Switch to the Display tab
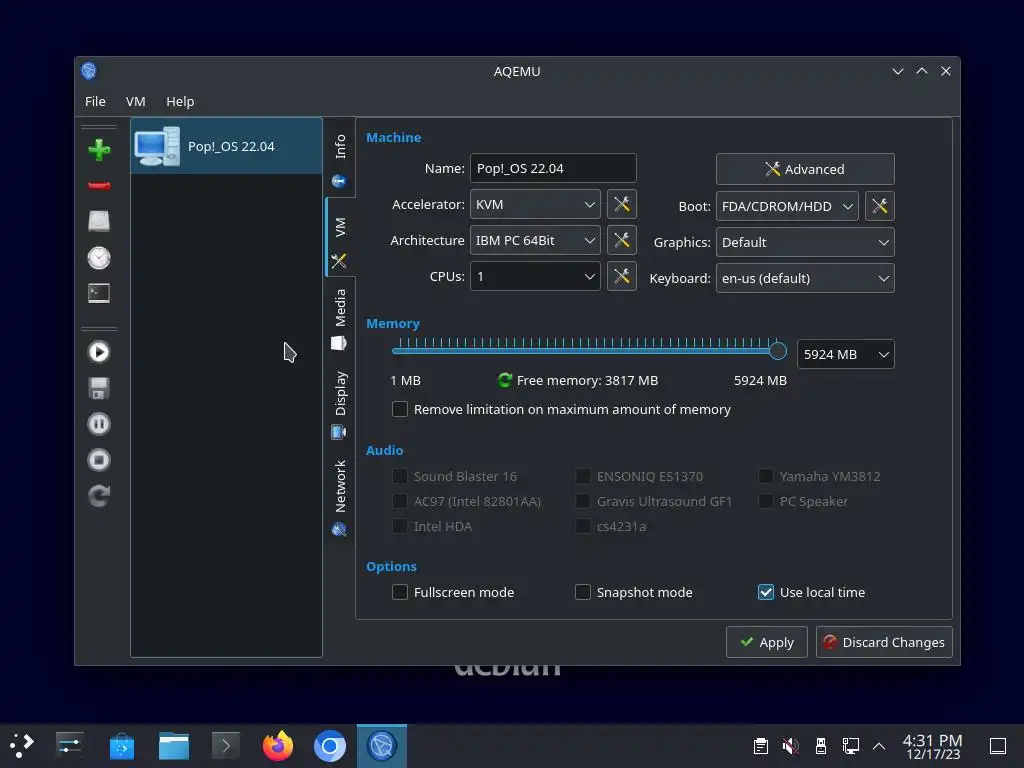The width and height of the screenshot is (1024, 768). click(340, 404)
